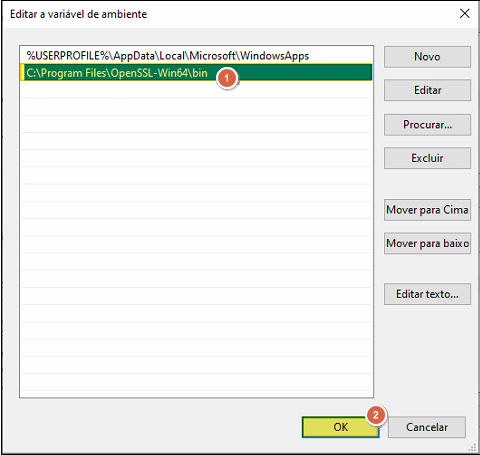Select the %USERPROFILE%\AppData\Local\Microsoft\WindowsApps entry
Viewport: 480px width, 455px height.
pos(196,56)
